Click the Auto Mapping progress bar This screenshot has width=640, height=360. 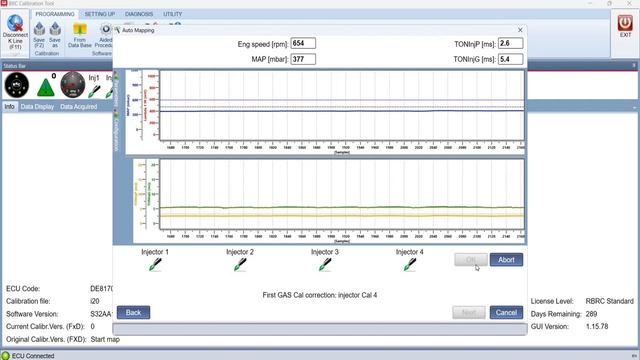[x=320, y=329]
